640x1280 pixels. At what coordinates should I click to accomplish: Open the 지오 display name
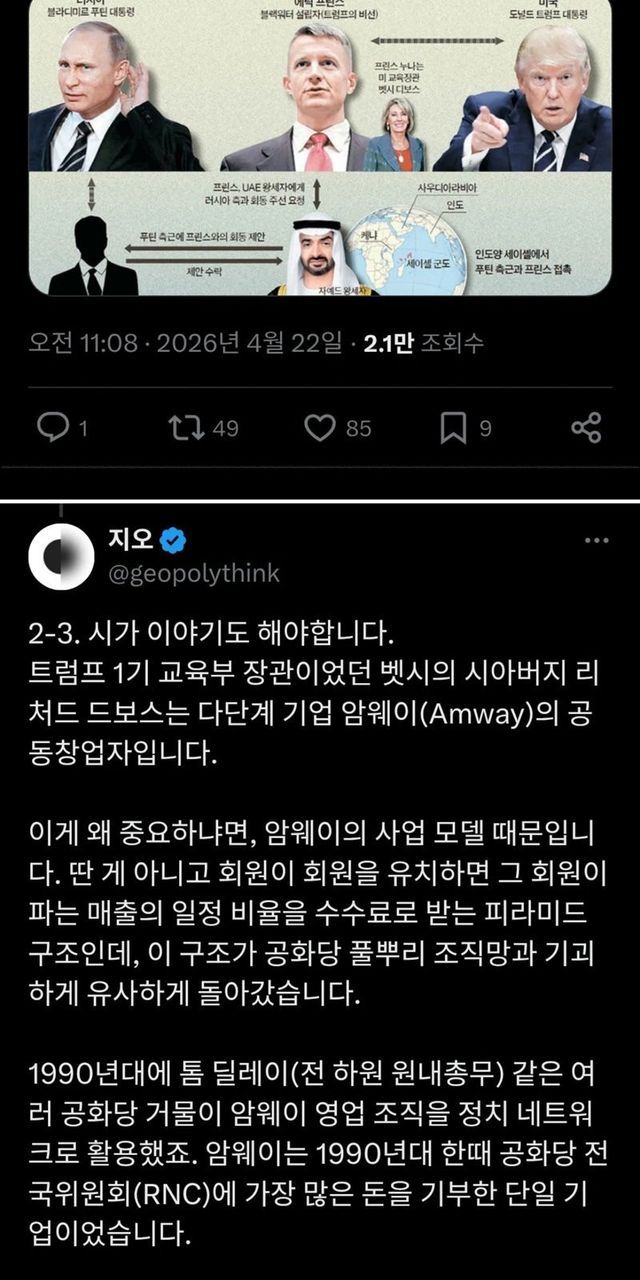point(131,541)
